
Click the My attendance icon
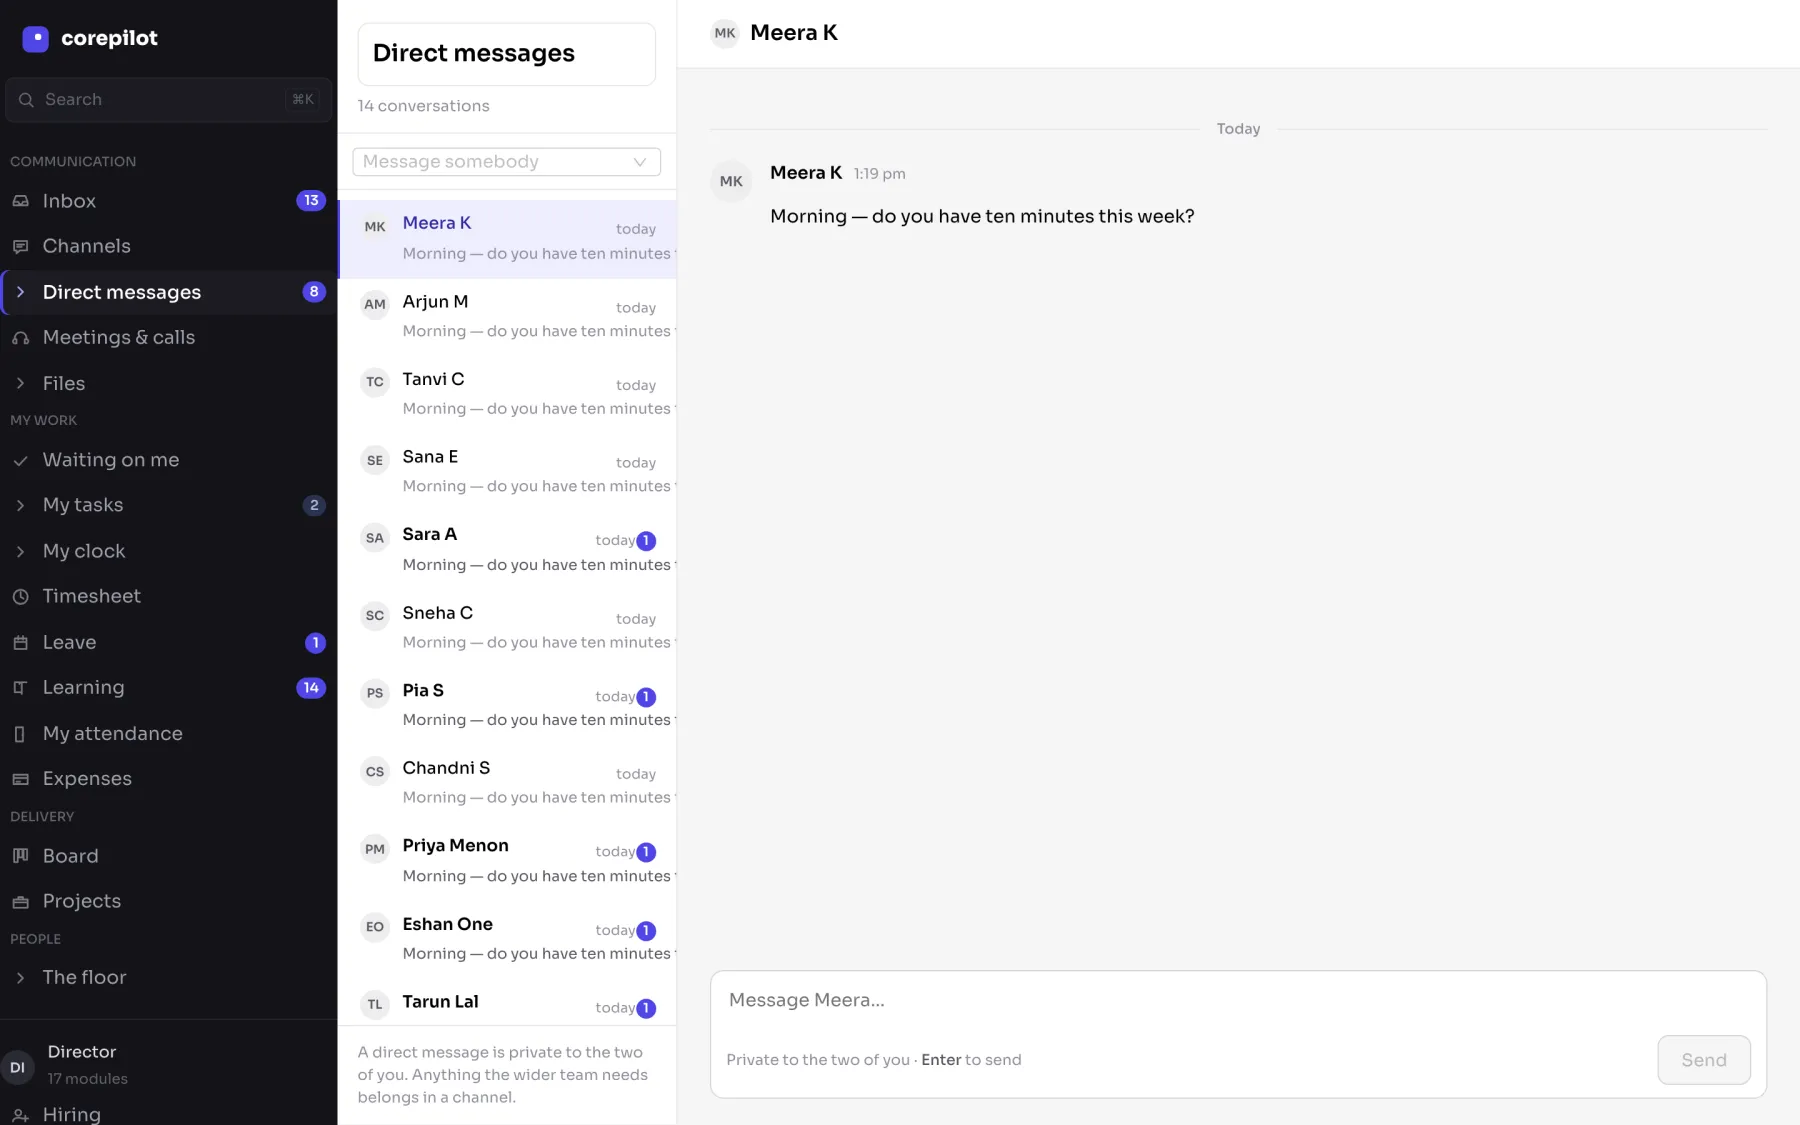click(20, 734)
